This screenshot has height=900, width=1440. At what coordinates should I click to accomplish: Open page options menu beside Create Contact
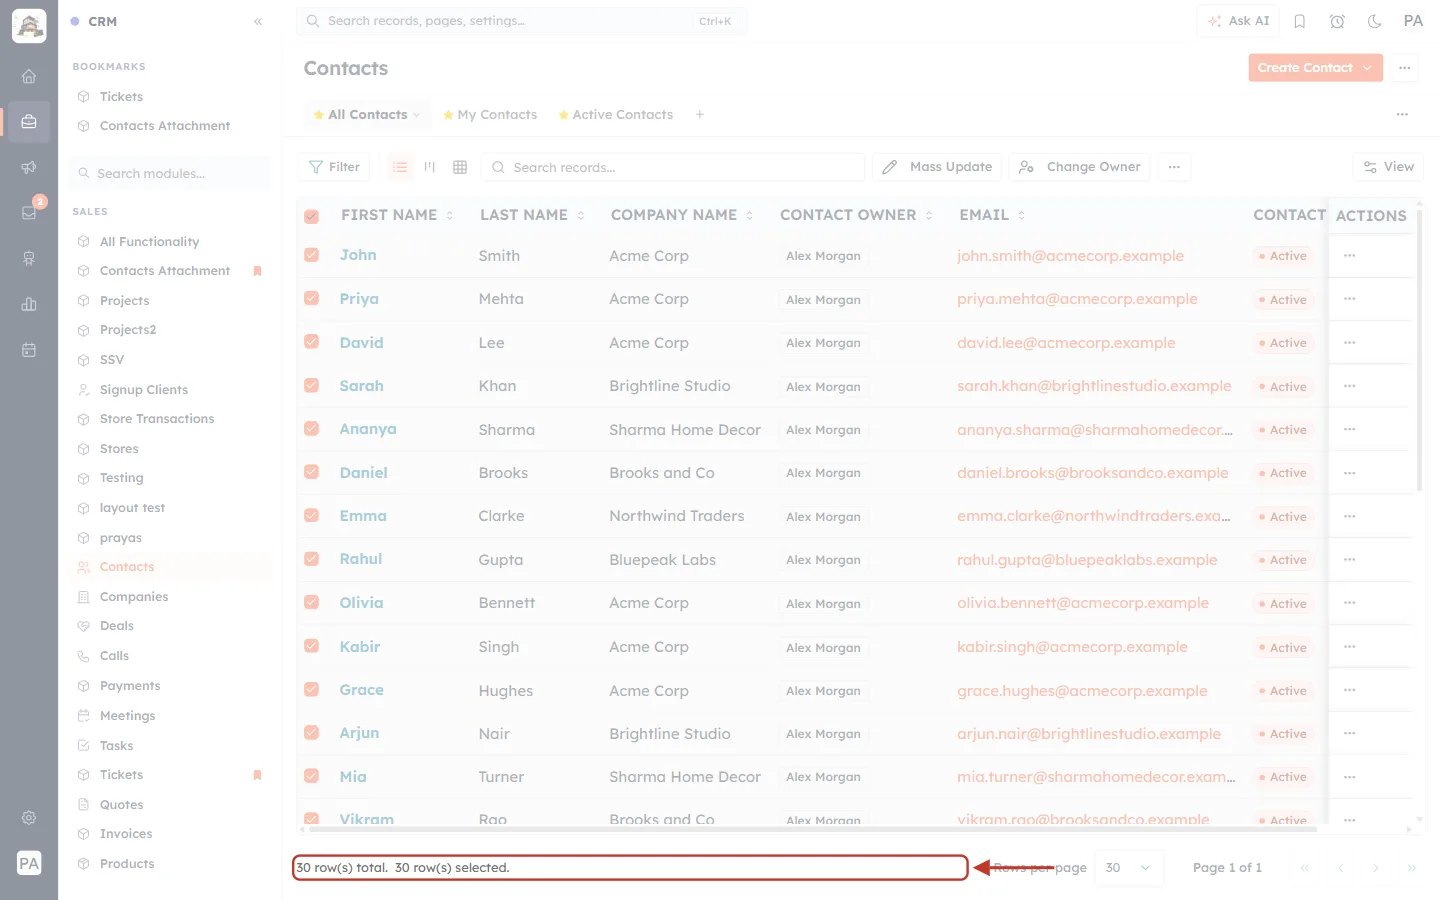1405,68
